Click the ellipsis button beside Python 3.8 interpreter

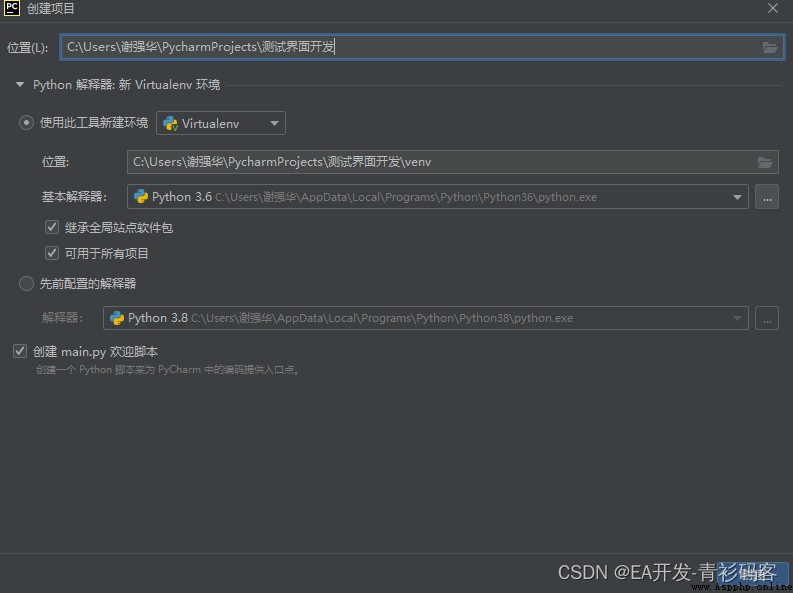(x=767, y=318)
